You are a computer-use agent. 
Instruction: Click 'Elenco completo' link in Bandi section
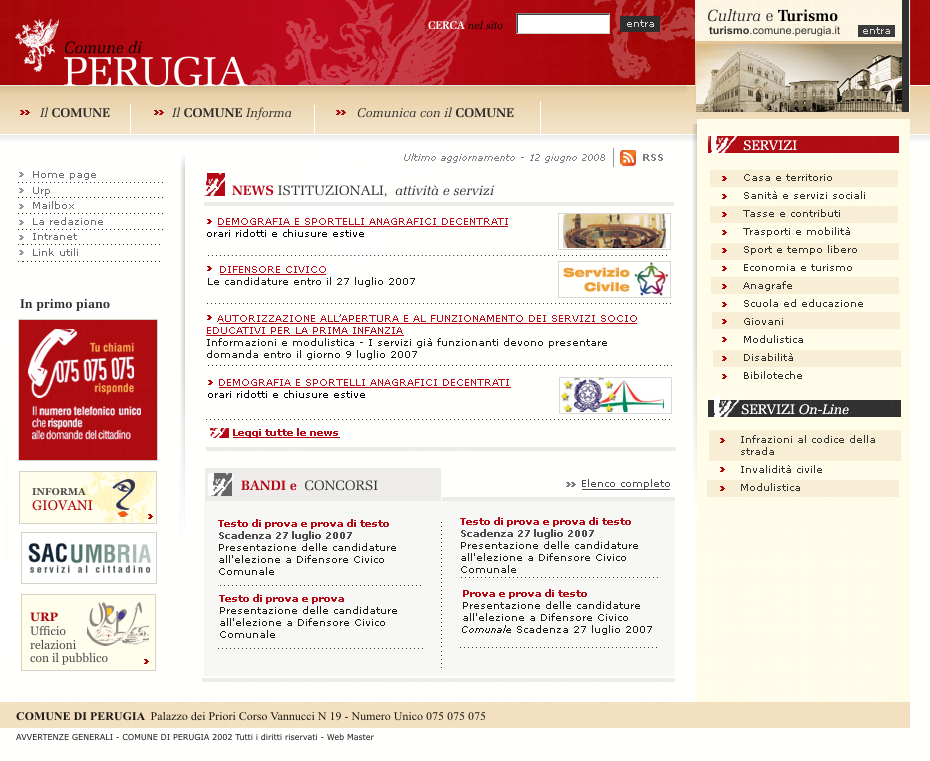pyautogui.click(x=626, y=483)
